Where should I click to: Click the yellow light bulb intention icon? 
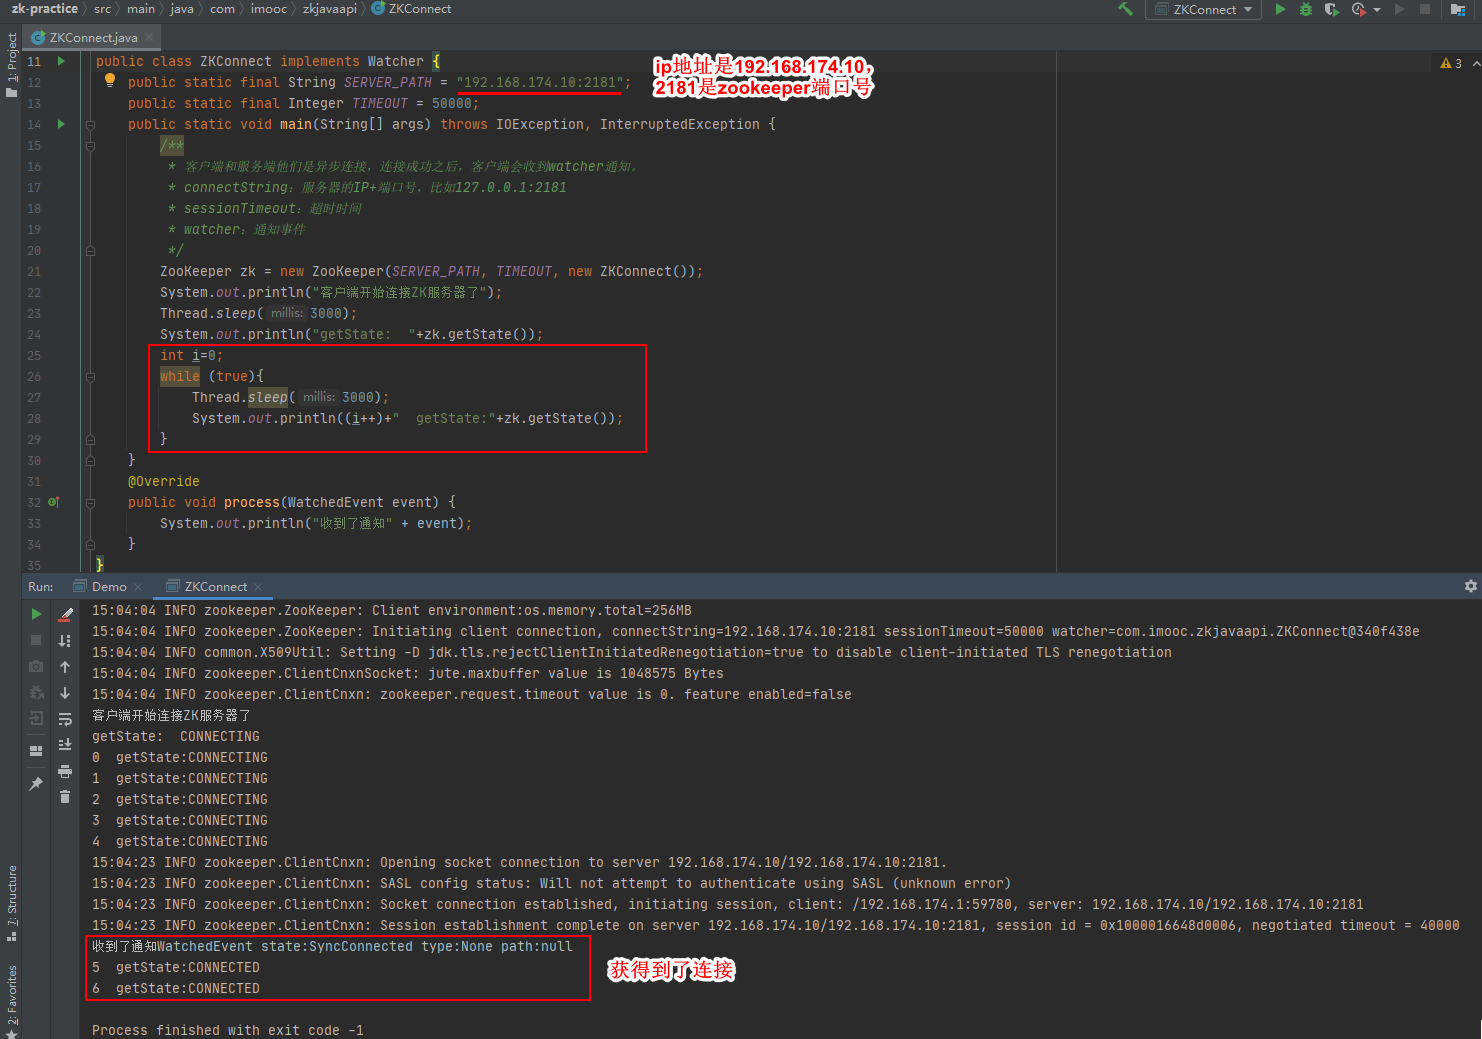tap(110, 81)
